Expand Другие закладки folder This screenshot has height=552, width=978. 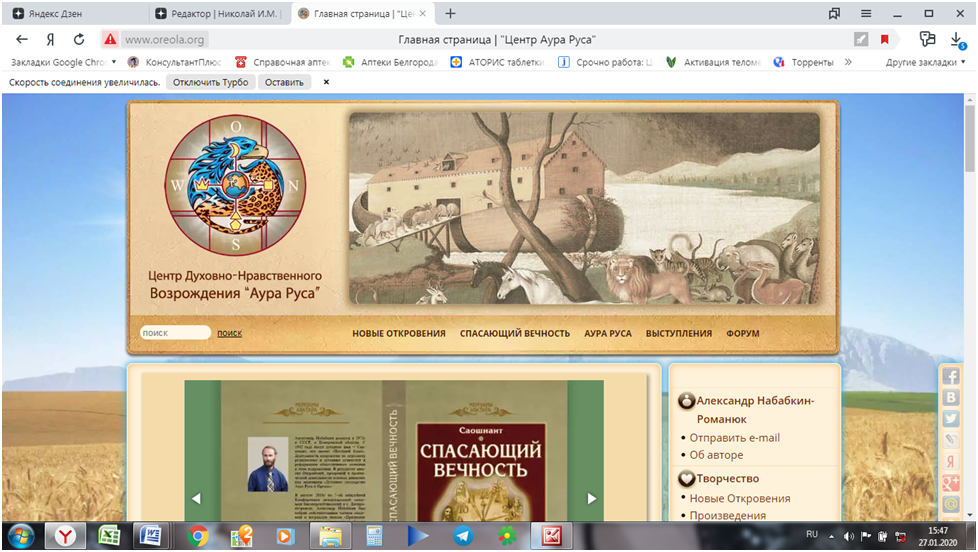click(926, 62)
